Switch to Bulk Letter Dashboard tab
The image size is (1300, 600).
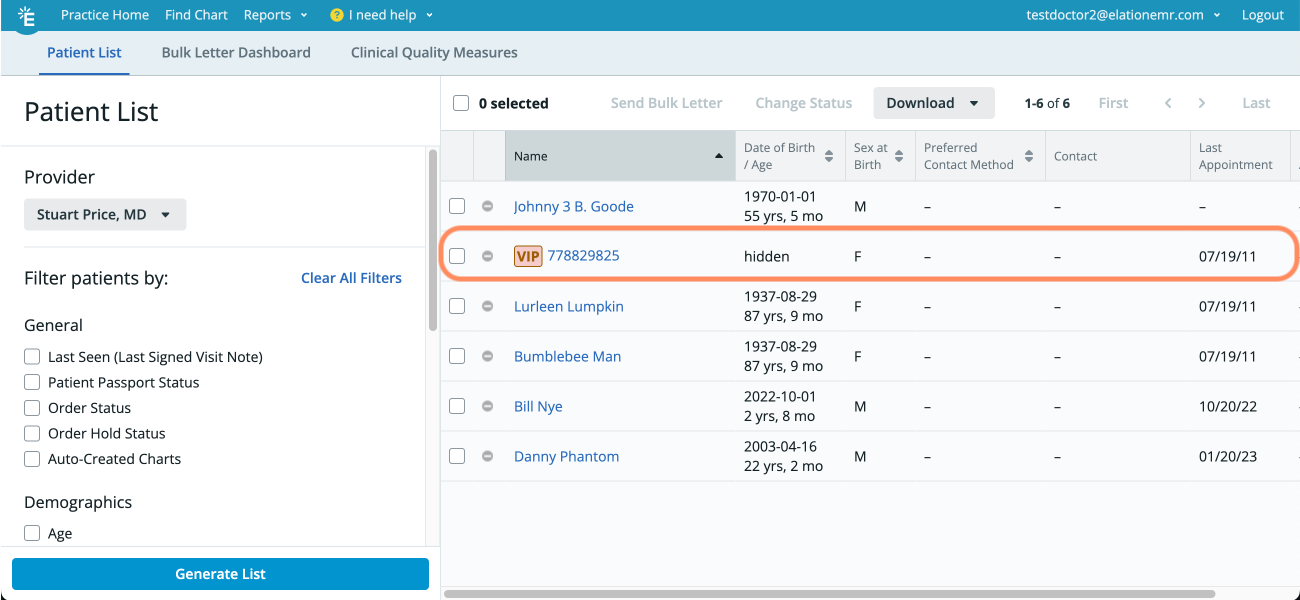coord(236,52)
